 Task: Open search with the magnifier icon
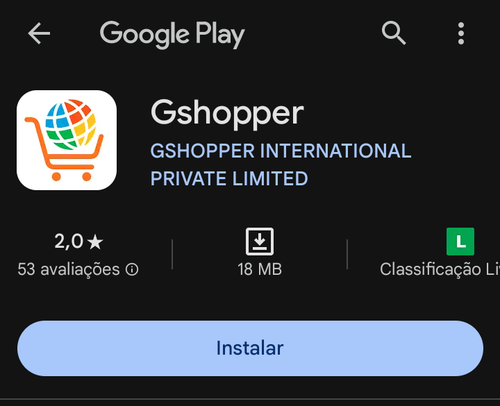click(x=393, y=33)
